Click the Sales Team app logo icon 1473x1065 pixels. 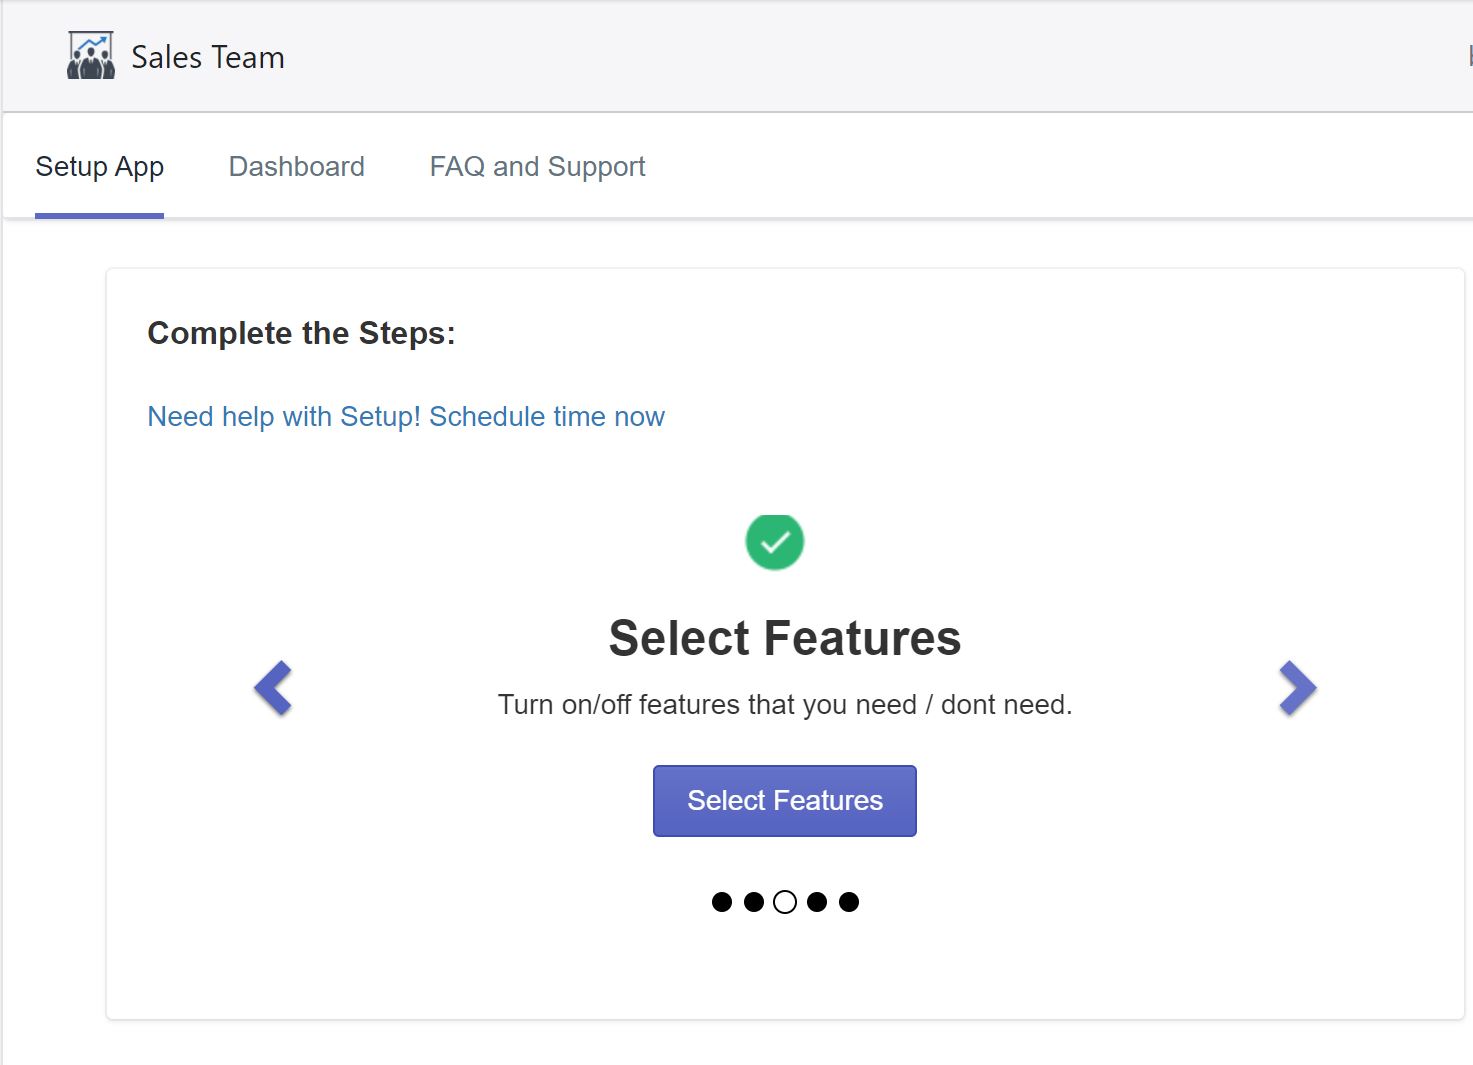coord(91,56)
